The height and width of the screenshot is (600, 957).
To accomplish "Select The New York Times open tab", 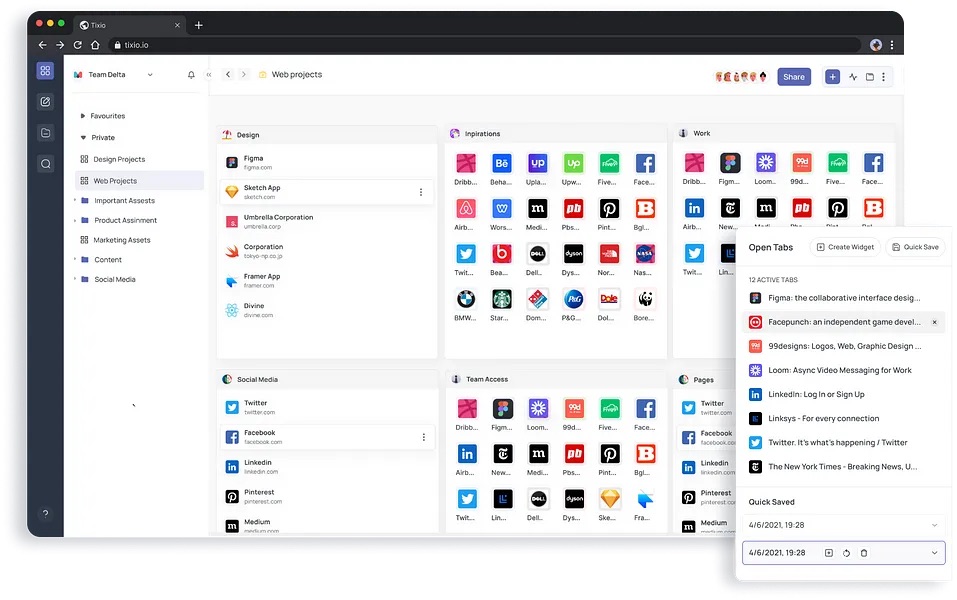I will 843,467.
